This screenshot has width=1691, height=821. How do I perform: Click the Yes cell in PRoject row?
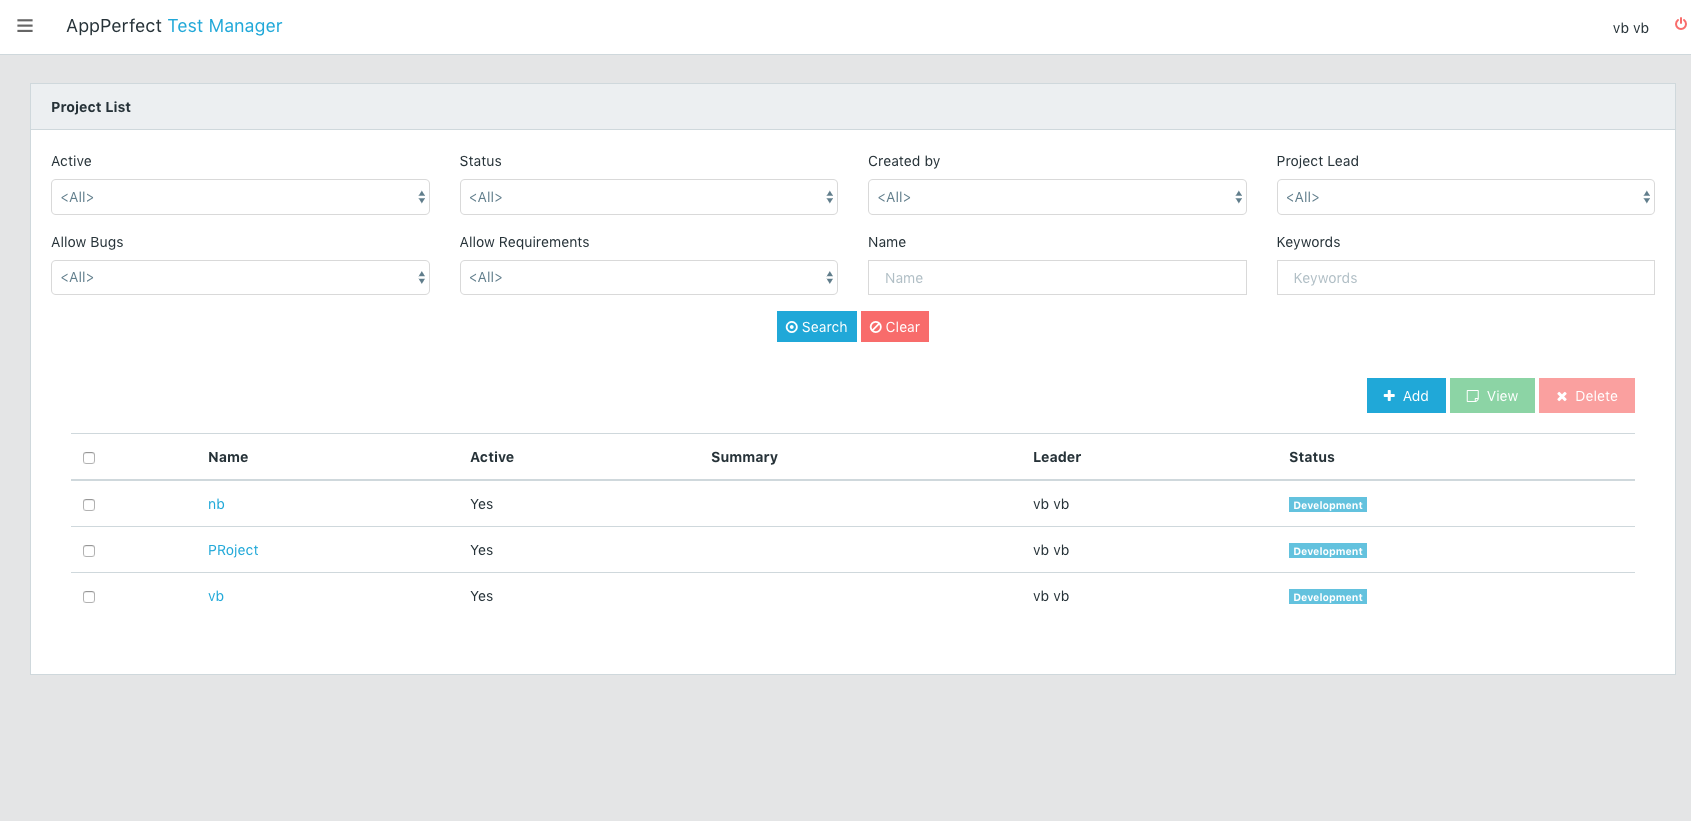(x=481, y=550)
